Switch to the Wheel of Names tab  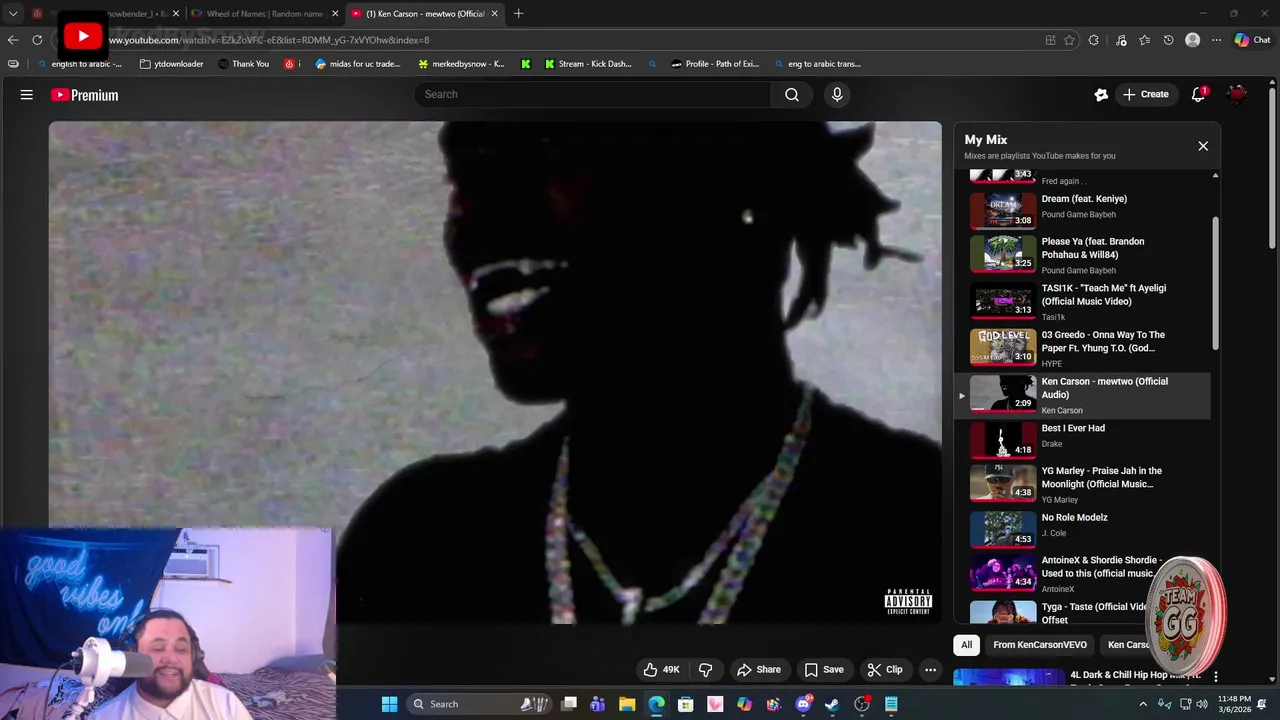point(263,14)
